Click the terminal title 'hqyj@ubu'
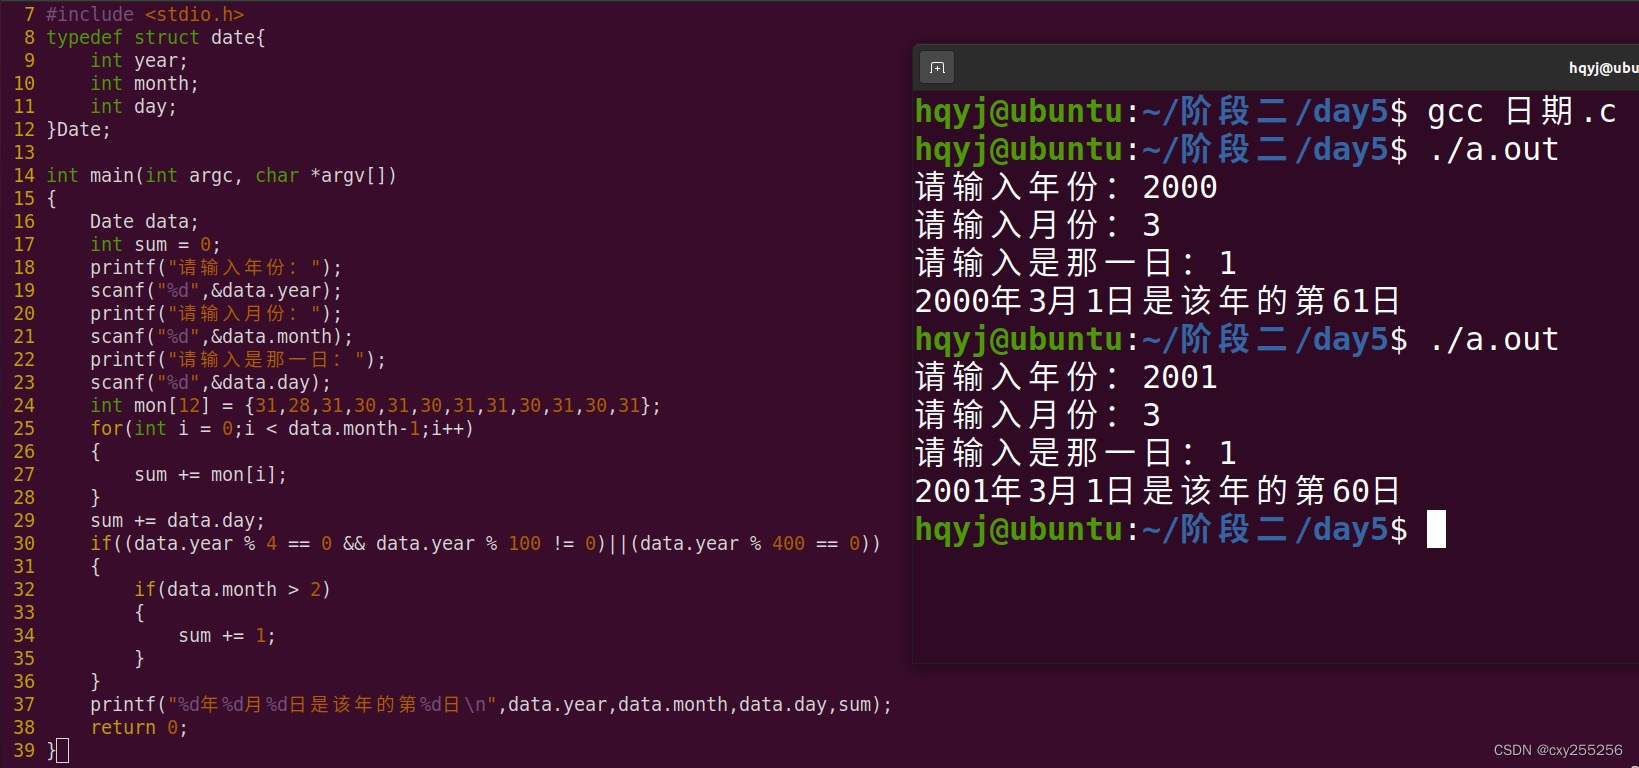This screenshot has height=768, width=1639. pos(1603,68)
